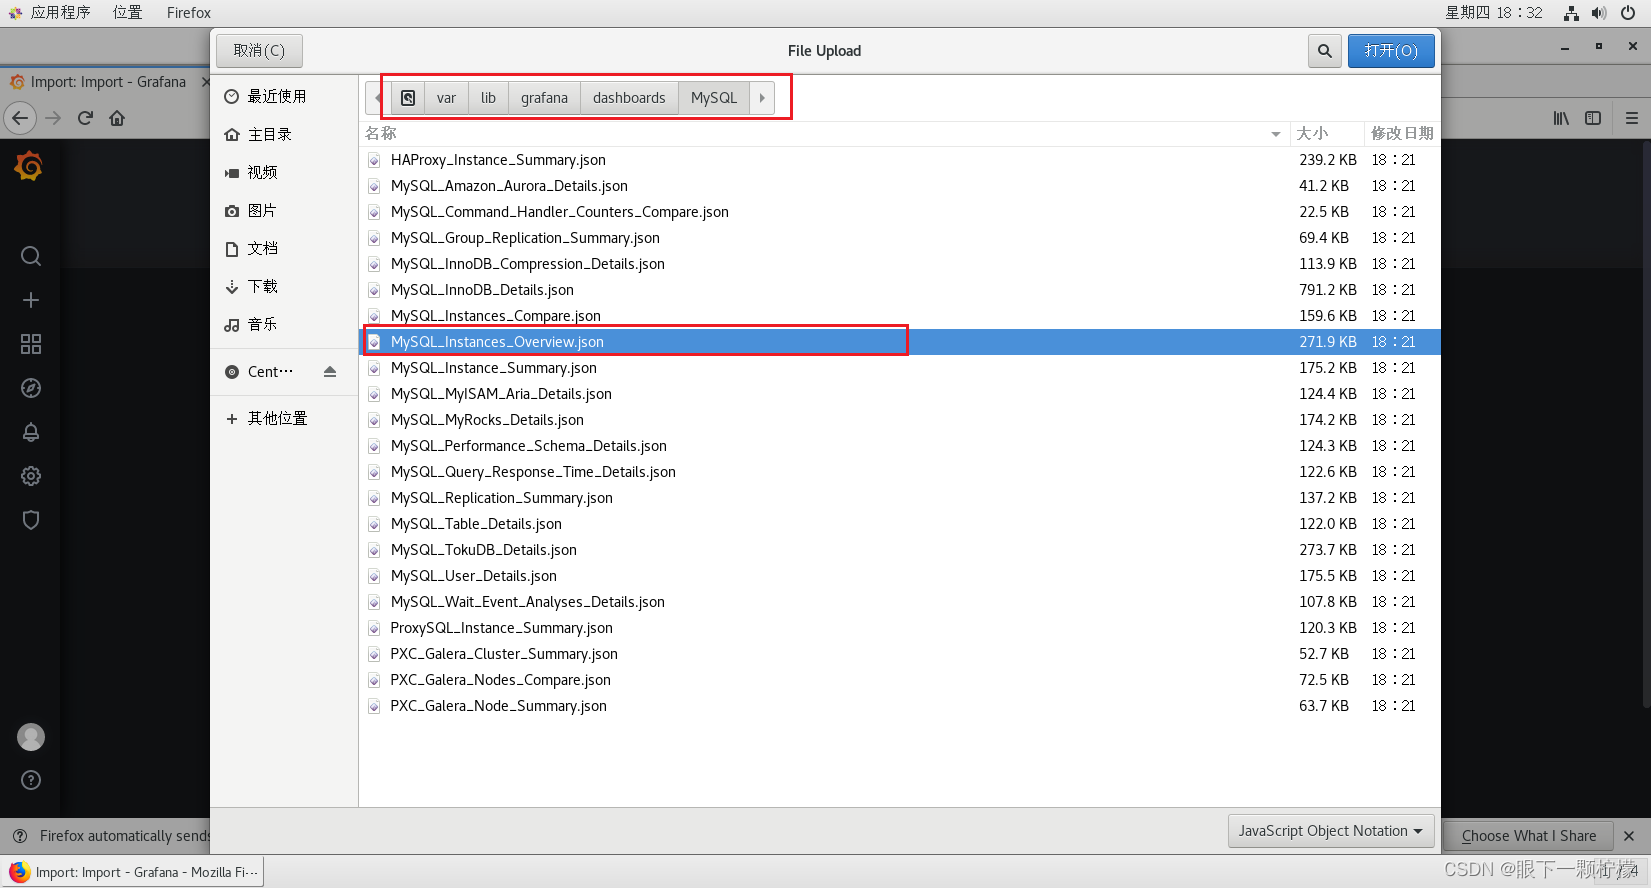
Task: Open the Grafana explore compass icon
Action: pyautogui.click(x=31, y=388)
